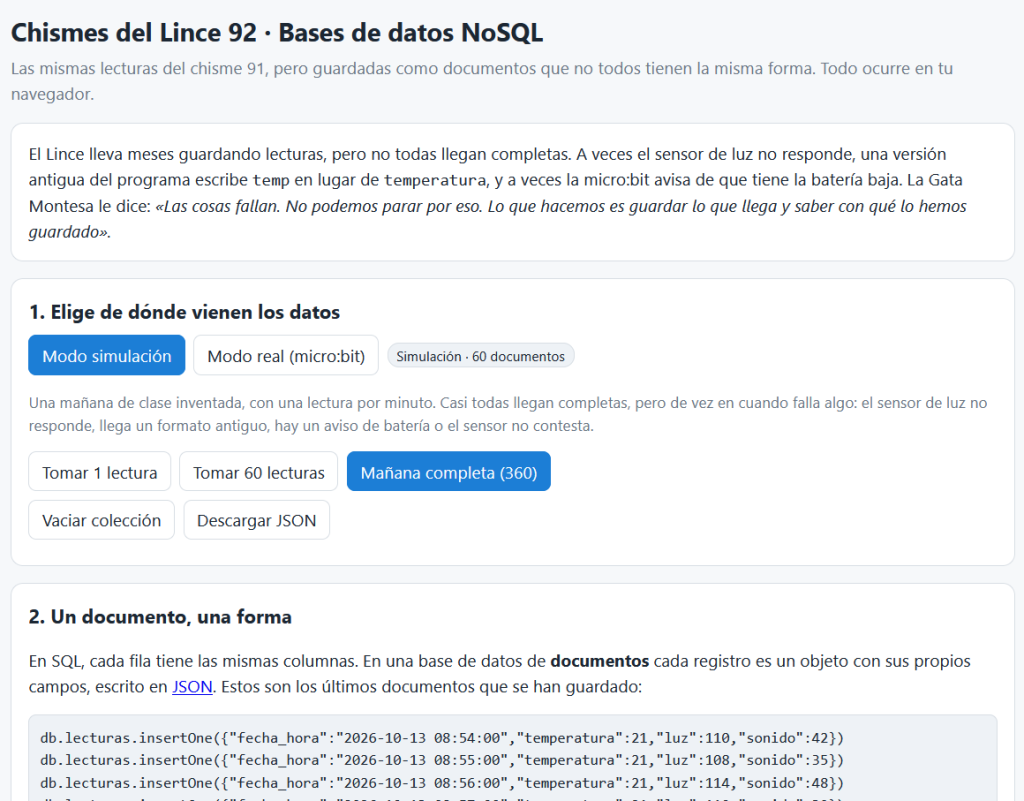
Task: Click heading 1. Elige de dónde vienen los datos
Action: [x=184, y=312]
